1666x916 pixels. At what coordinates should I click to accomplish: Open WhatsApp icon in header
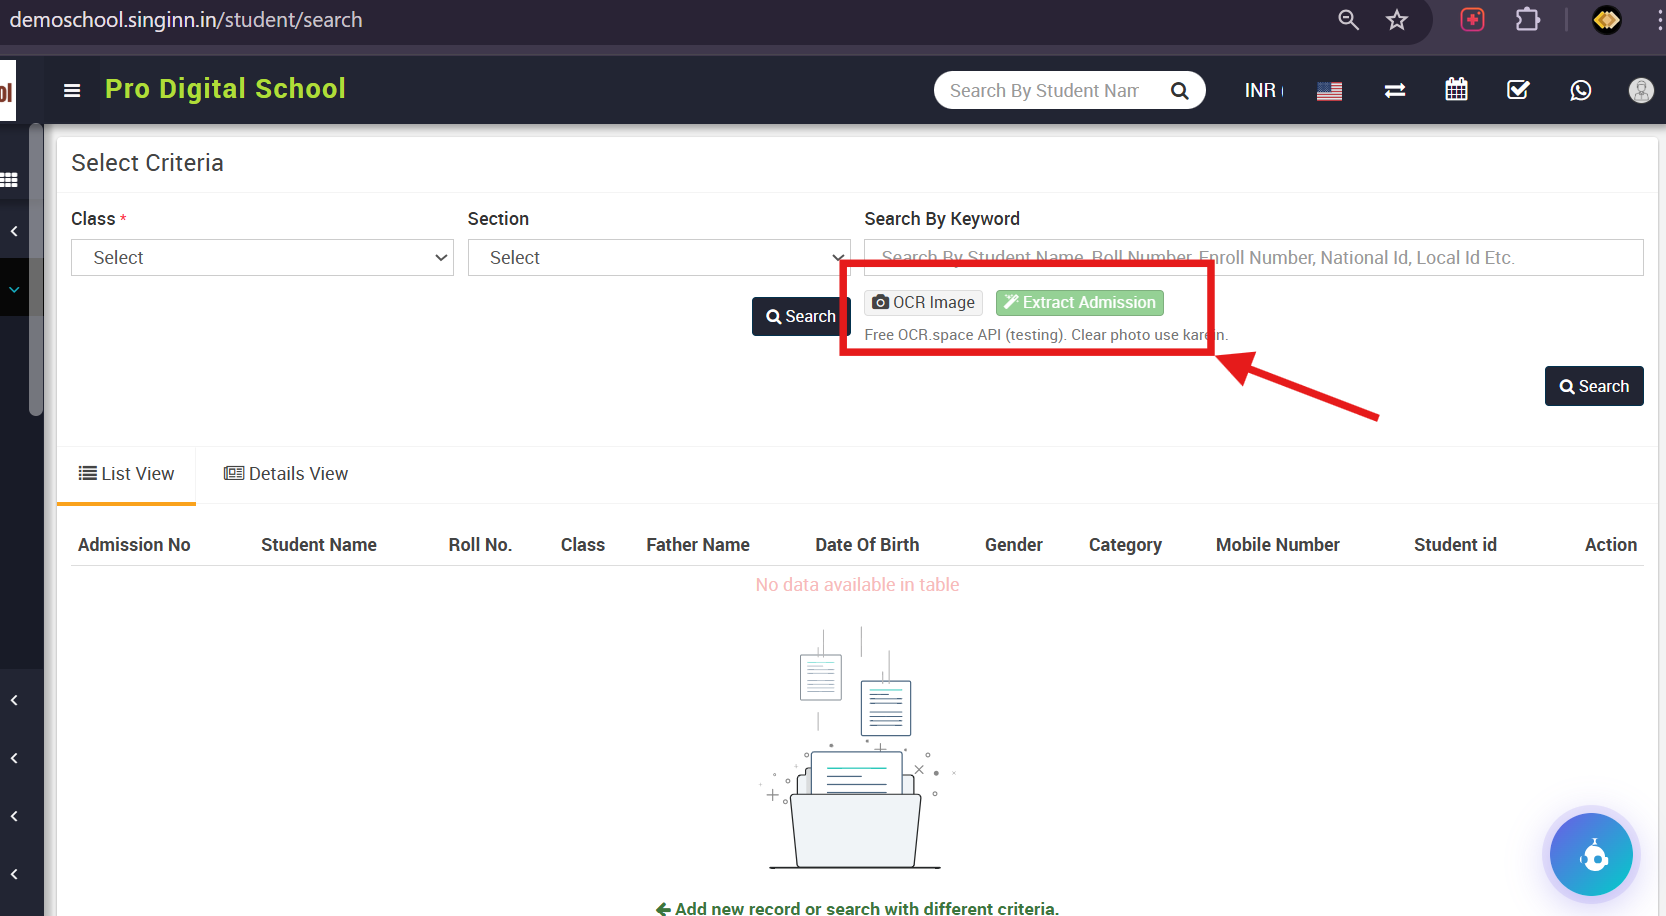tap(1580, 90)
